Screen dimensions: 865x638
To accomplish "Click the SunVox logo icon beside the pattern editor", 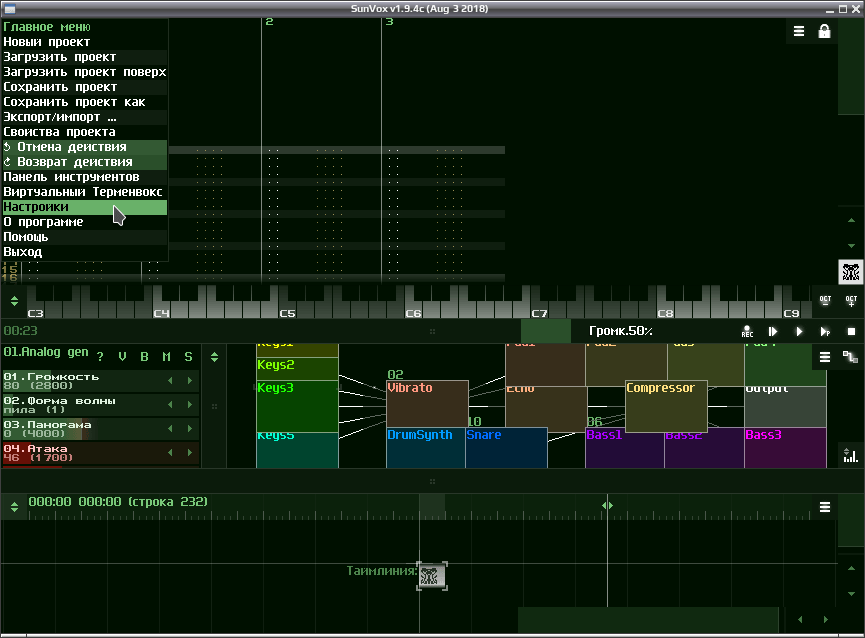I will tap(851, 272).
